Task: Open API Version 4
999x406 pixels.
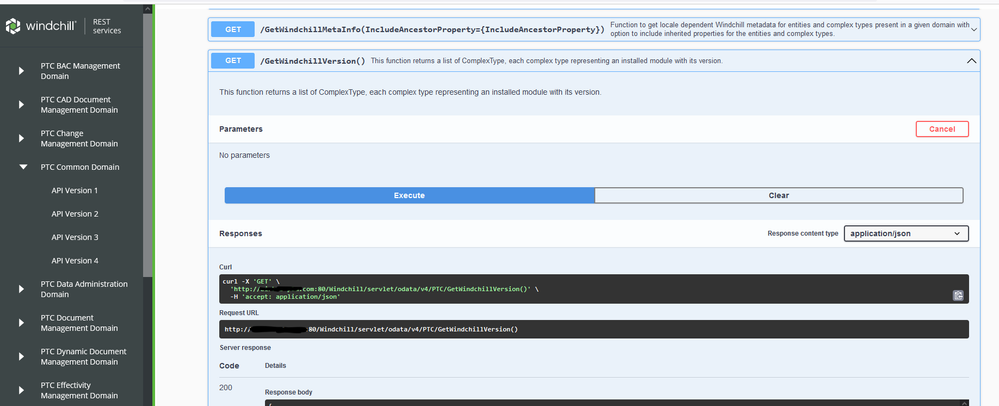Action: point(75,261)
